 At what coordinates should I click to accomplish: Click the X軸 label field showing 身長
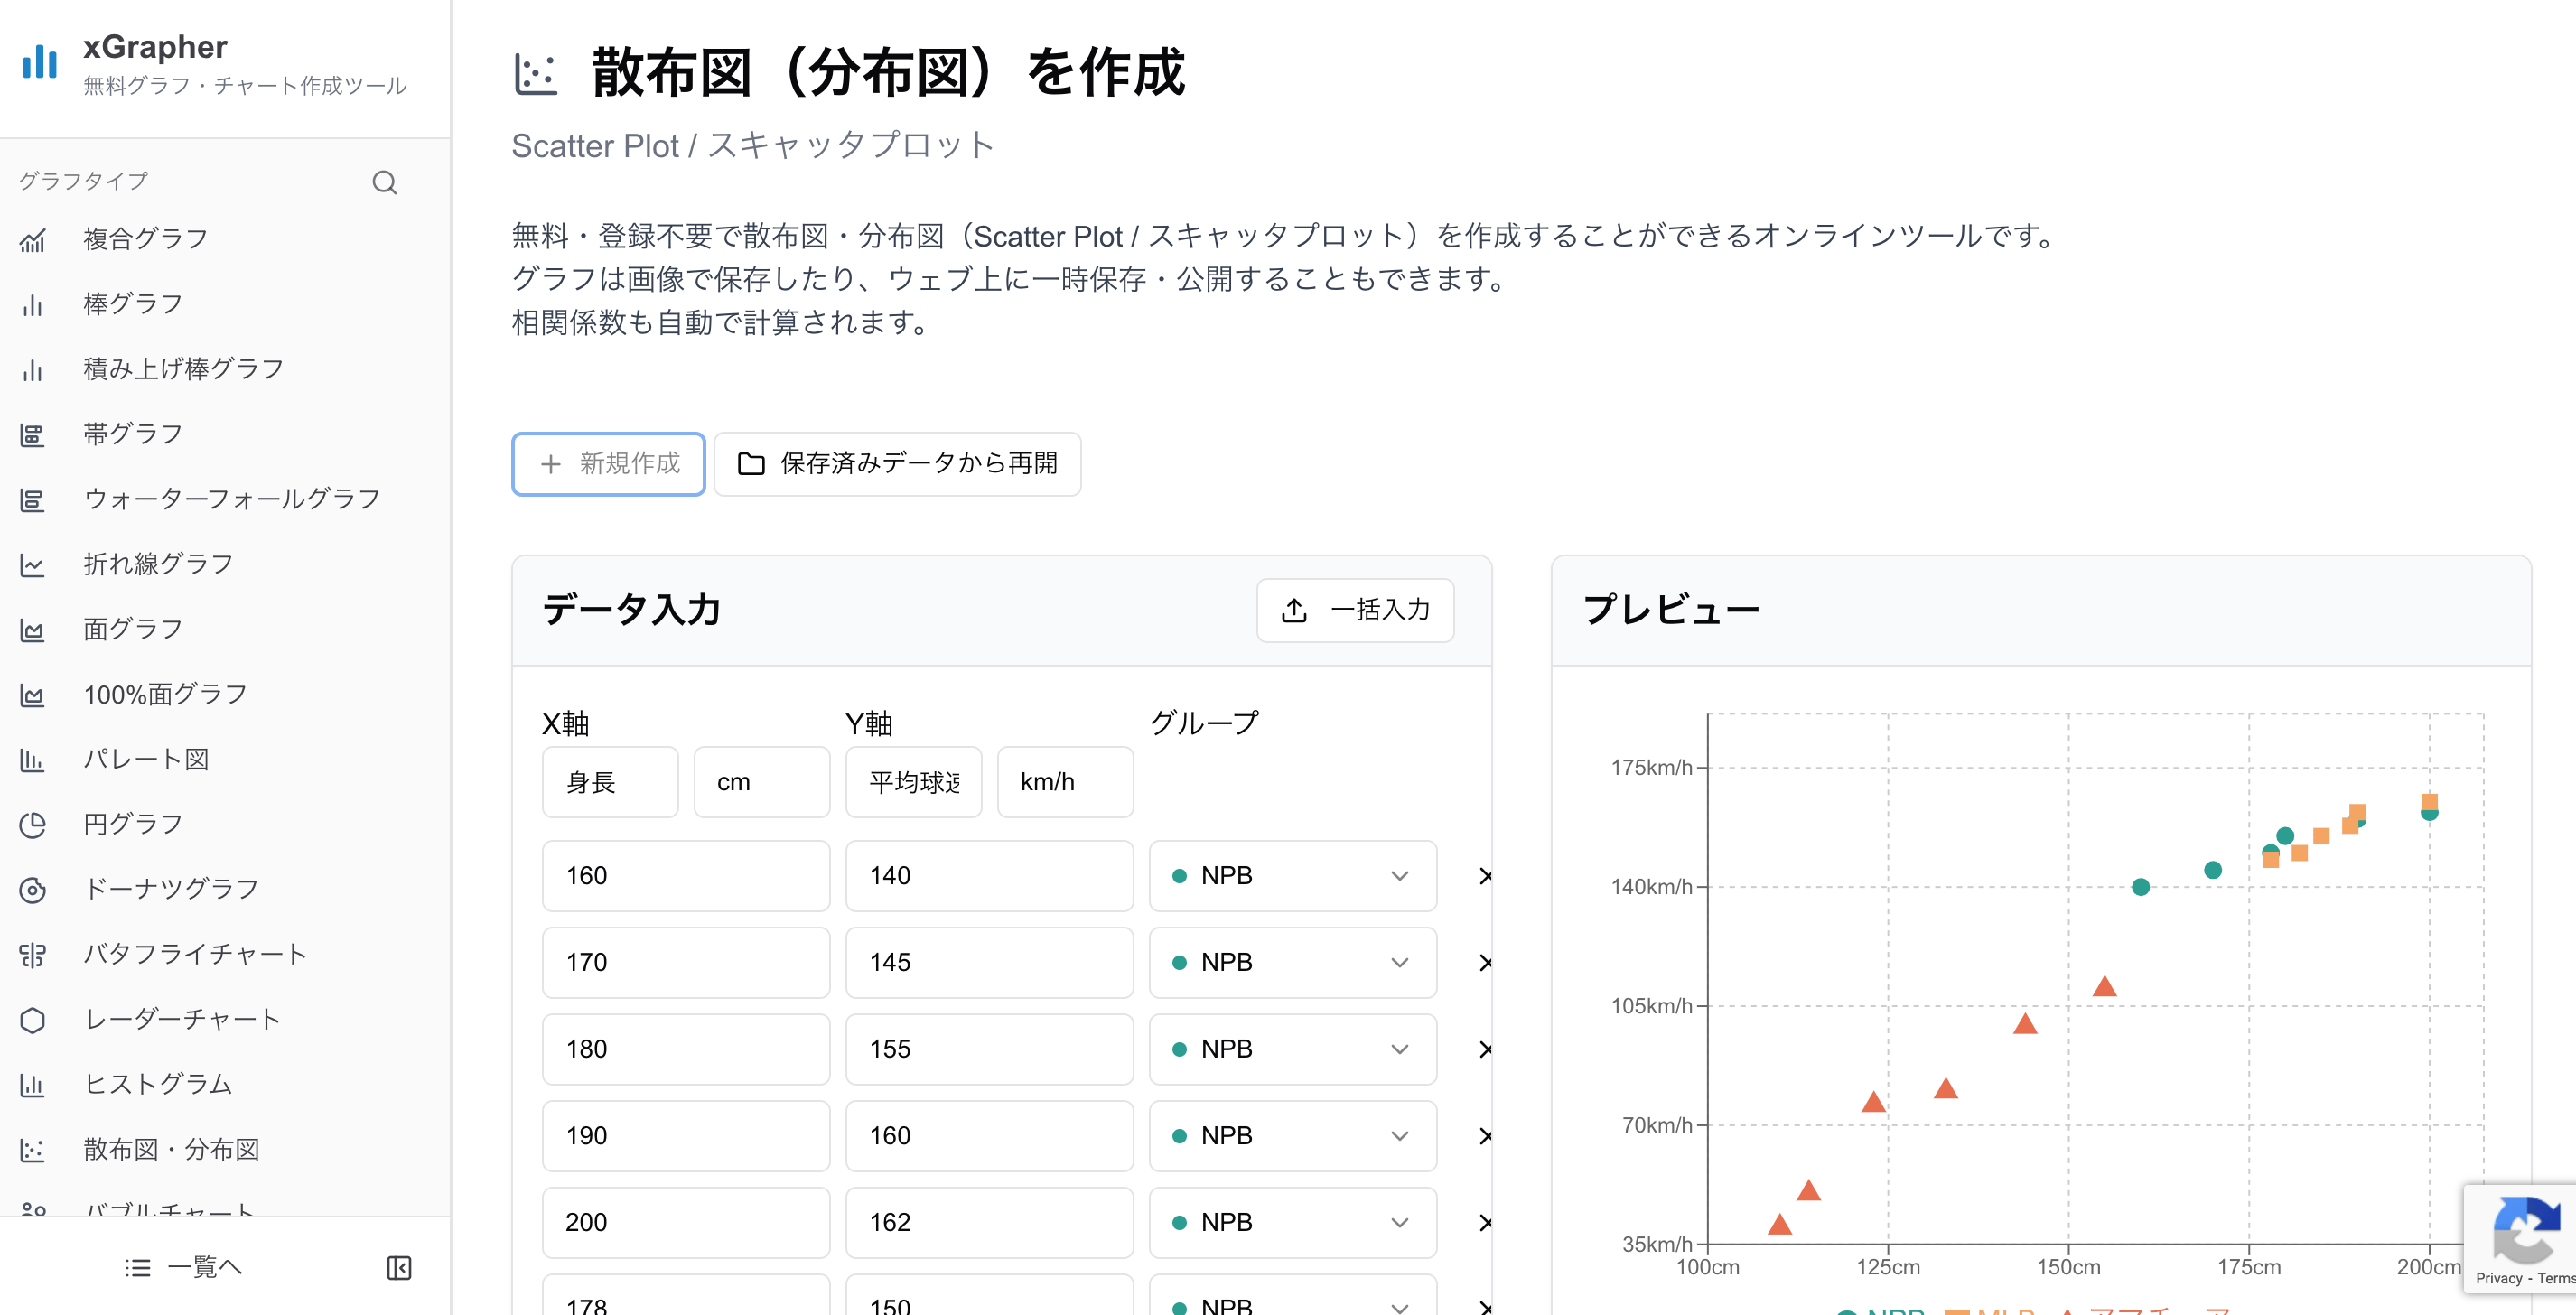pyautogui.click(x=609, y=781)
